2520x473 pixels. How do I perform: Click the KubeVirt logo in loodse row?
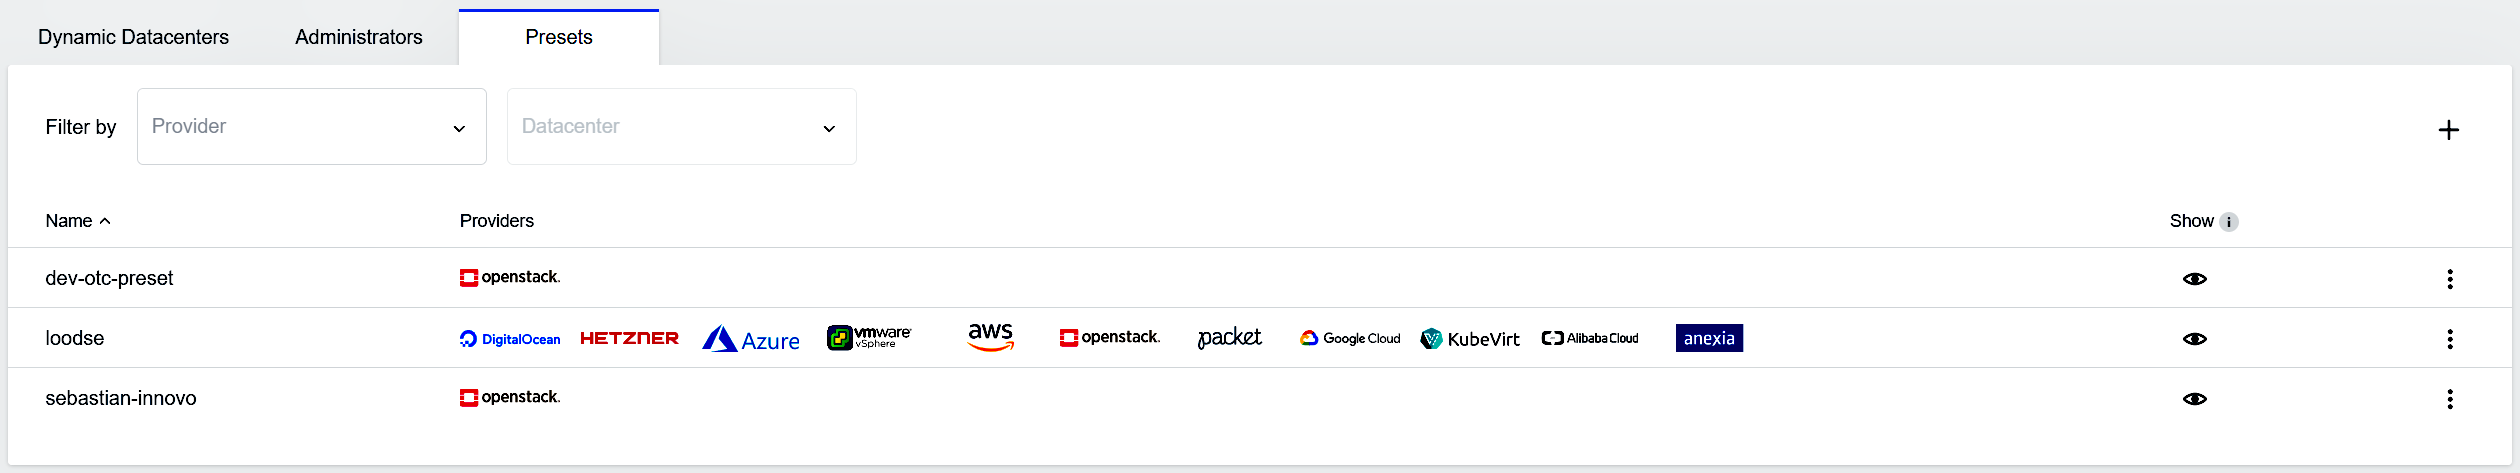click(1470, 339)
